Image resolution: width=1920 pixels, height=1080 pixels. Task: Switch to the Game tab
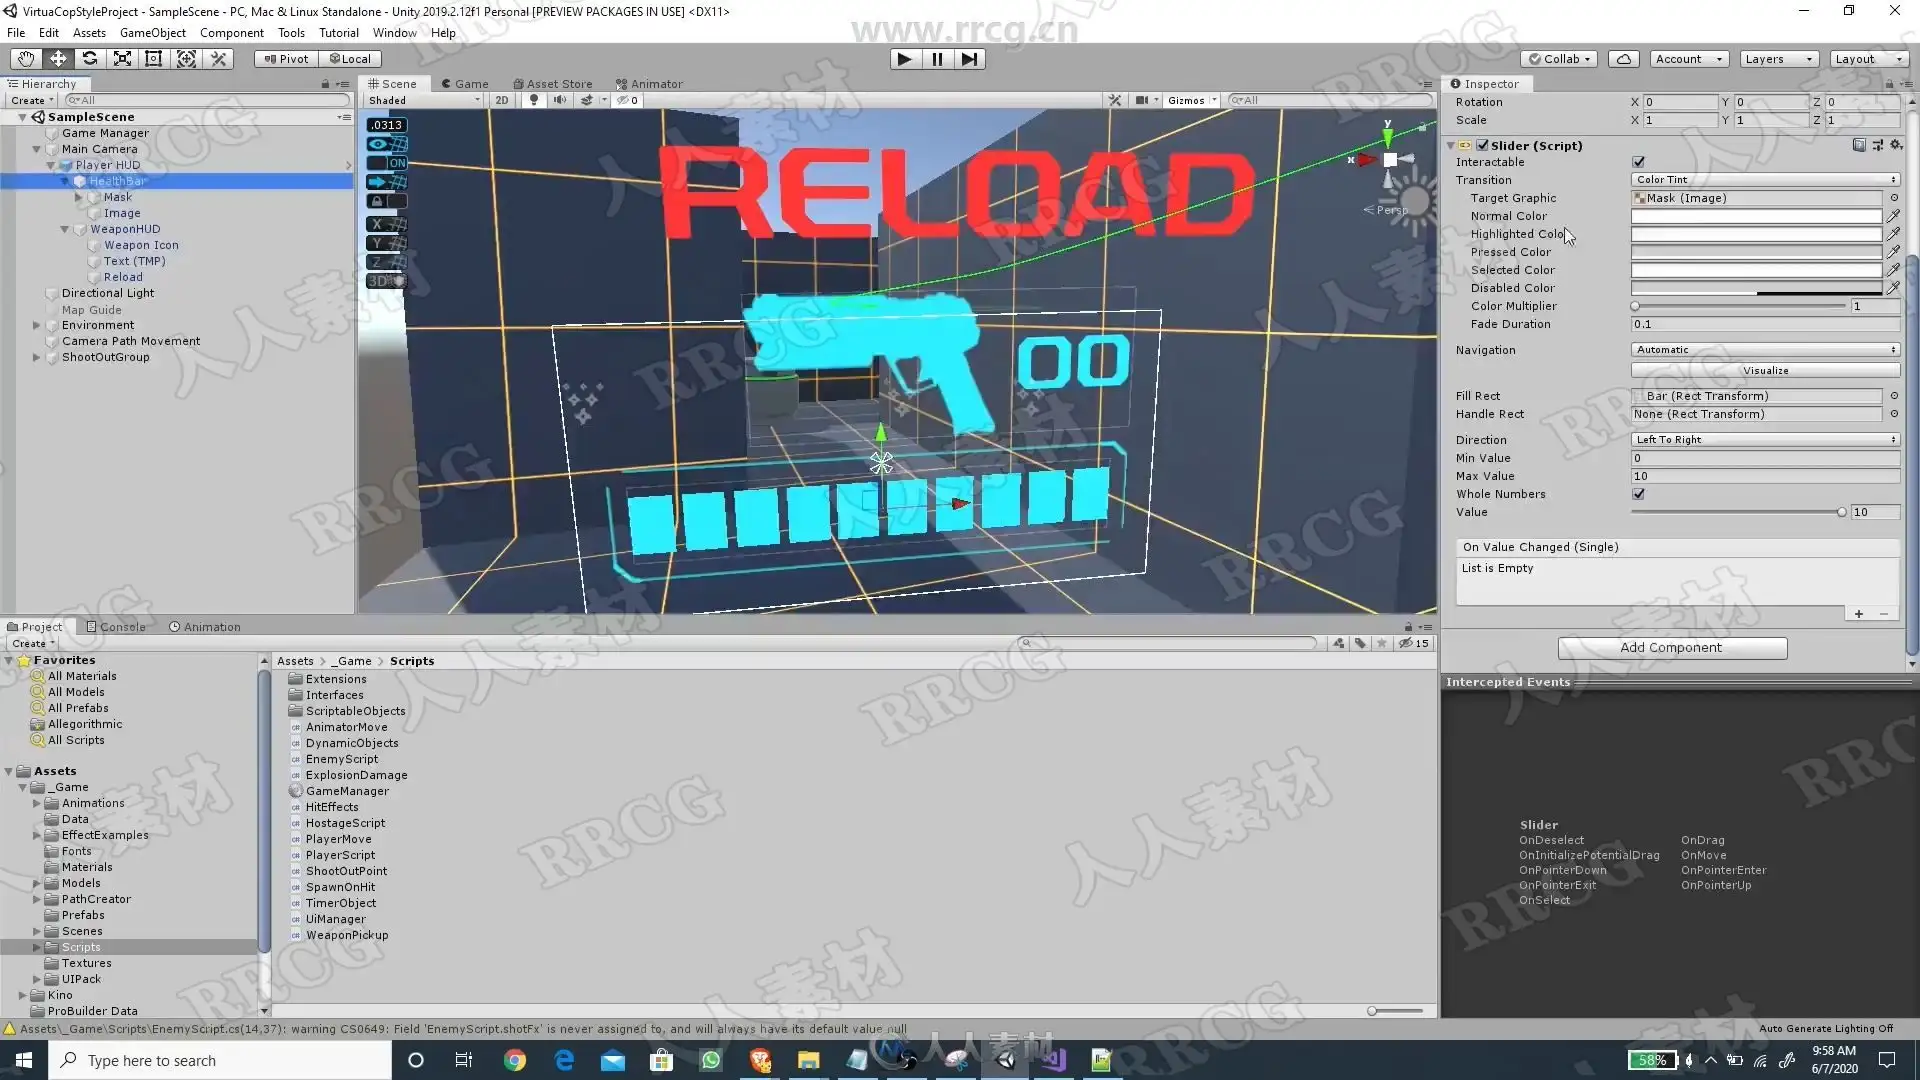(465, 84)
